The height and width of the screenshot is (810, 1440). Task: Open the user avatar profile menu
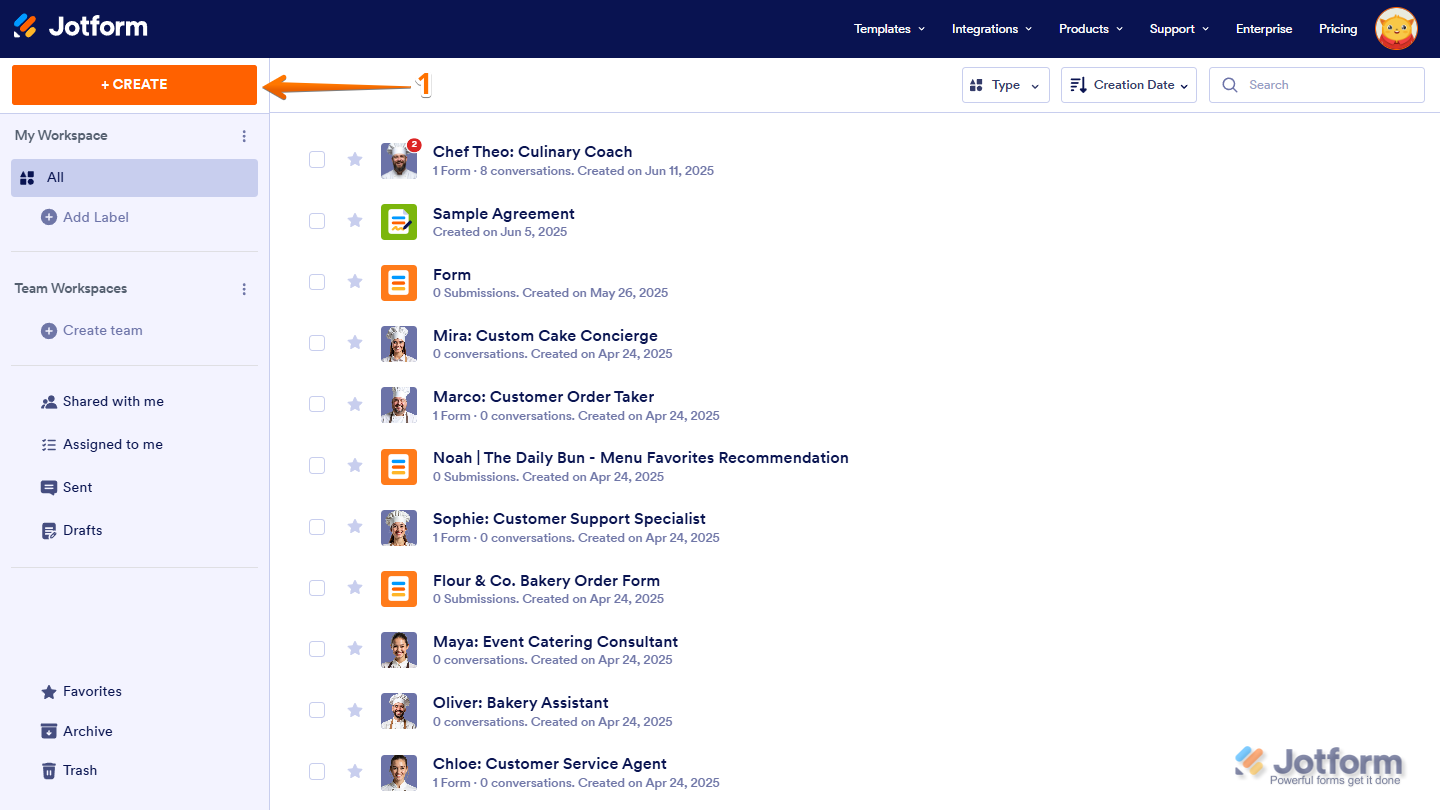point(1396,29)
